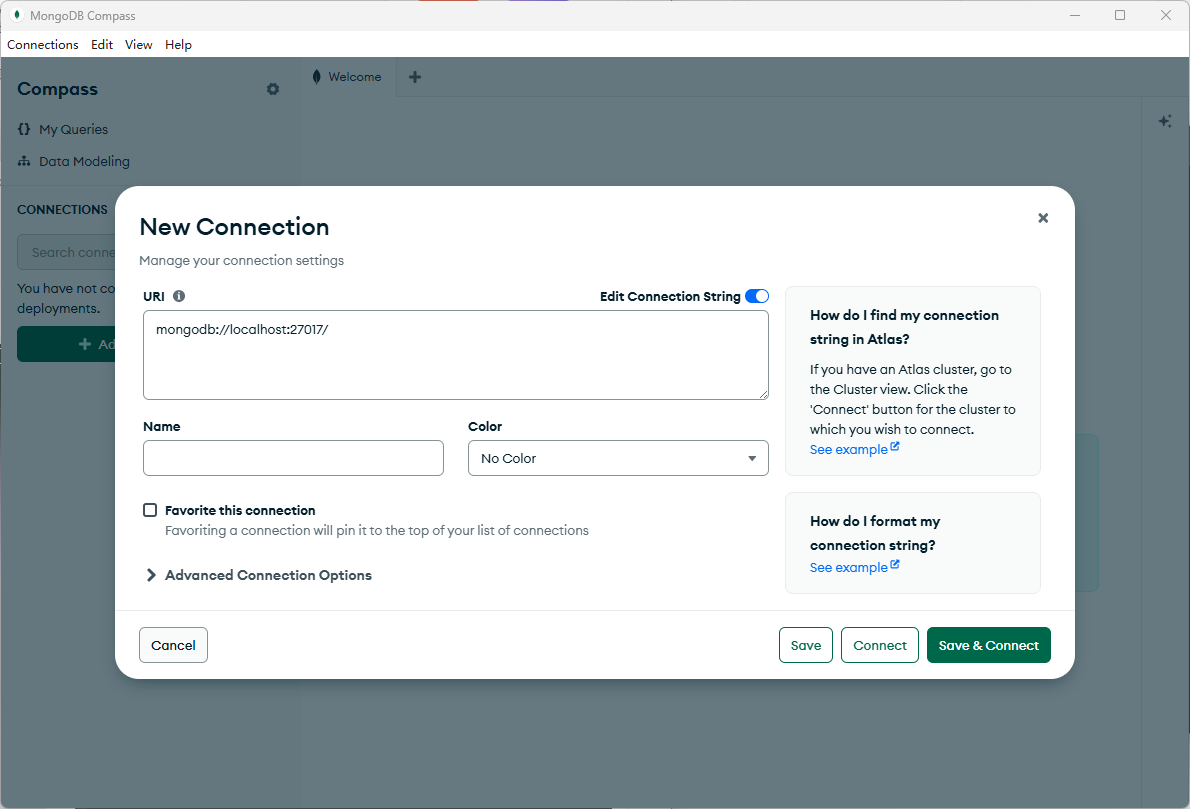Click the Save & Connect button

point(988,645)
